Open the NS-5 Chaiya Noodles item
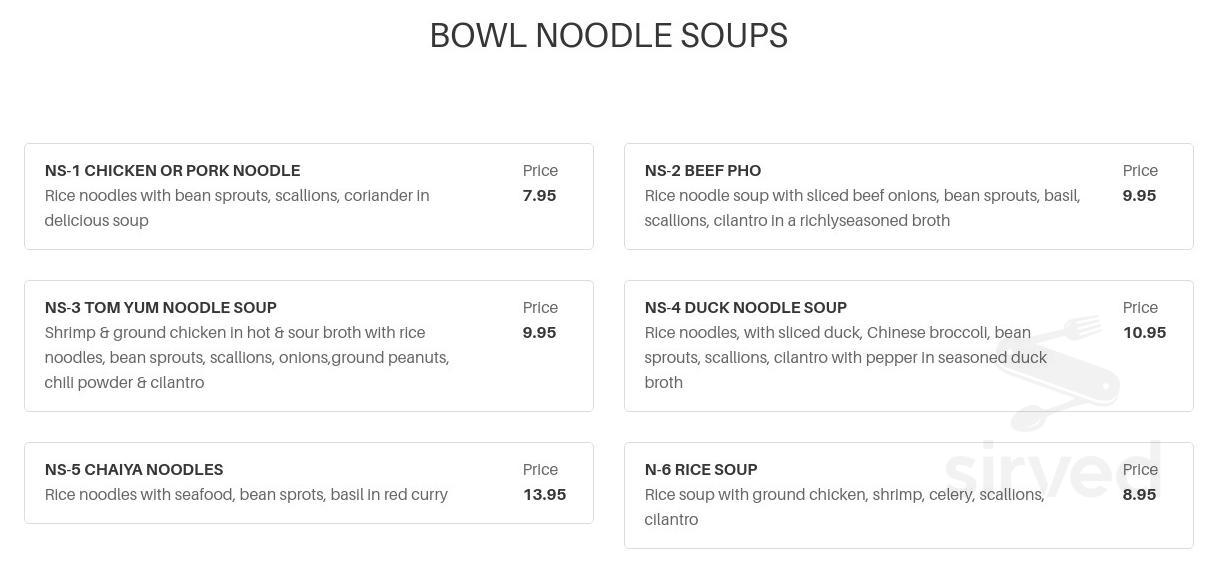 tap(309, 483)
